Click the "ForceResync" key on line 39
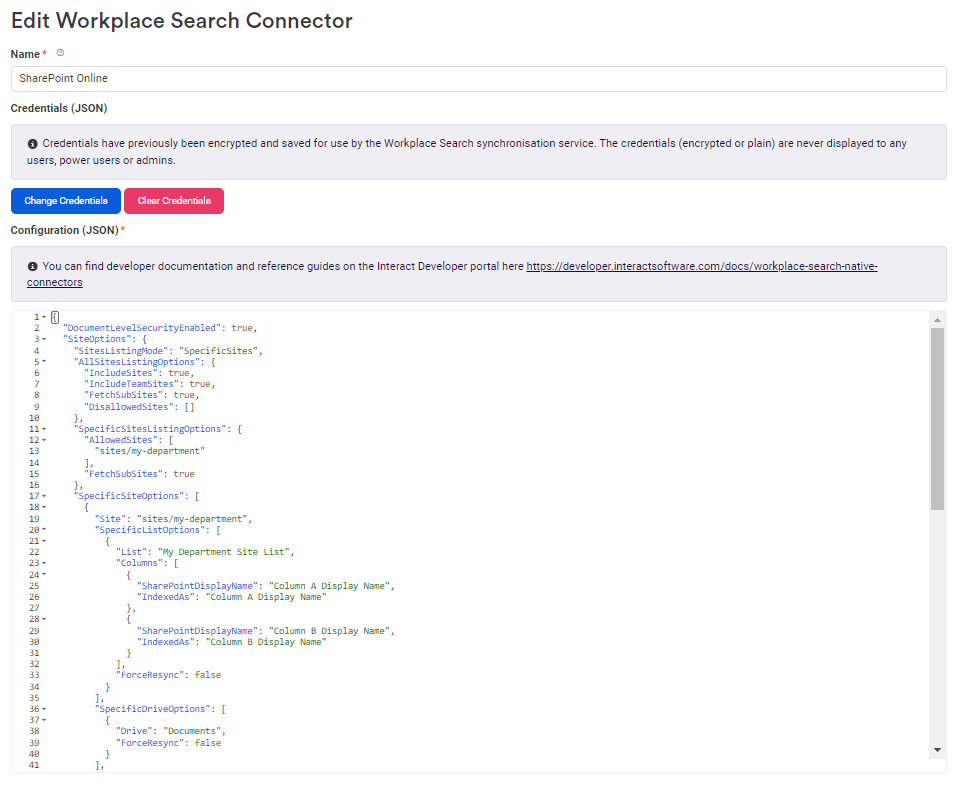 [x=150, y=743]
